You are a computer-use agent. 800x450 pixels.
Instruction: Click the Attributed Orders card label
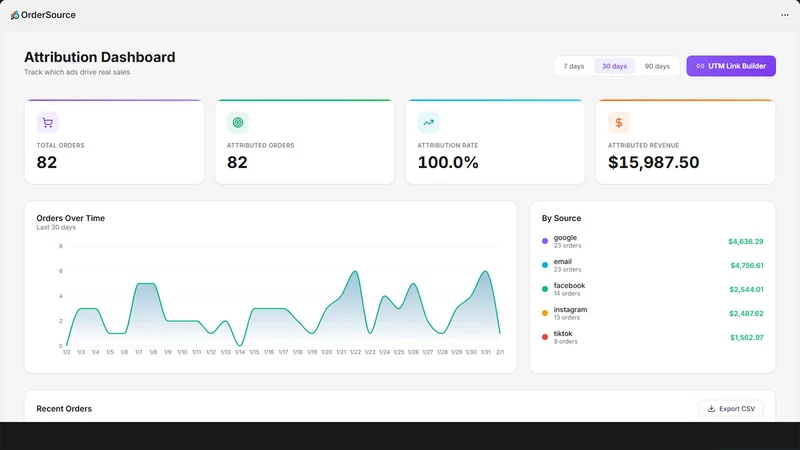pyautogui.click(x=260, y=145)
